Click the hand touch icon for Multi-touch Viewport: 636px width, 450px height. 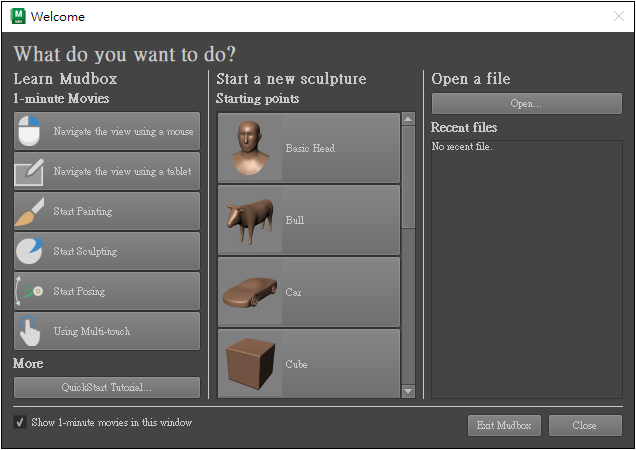pos(29,331)
